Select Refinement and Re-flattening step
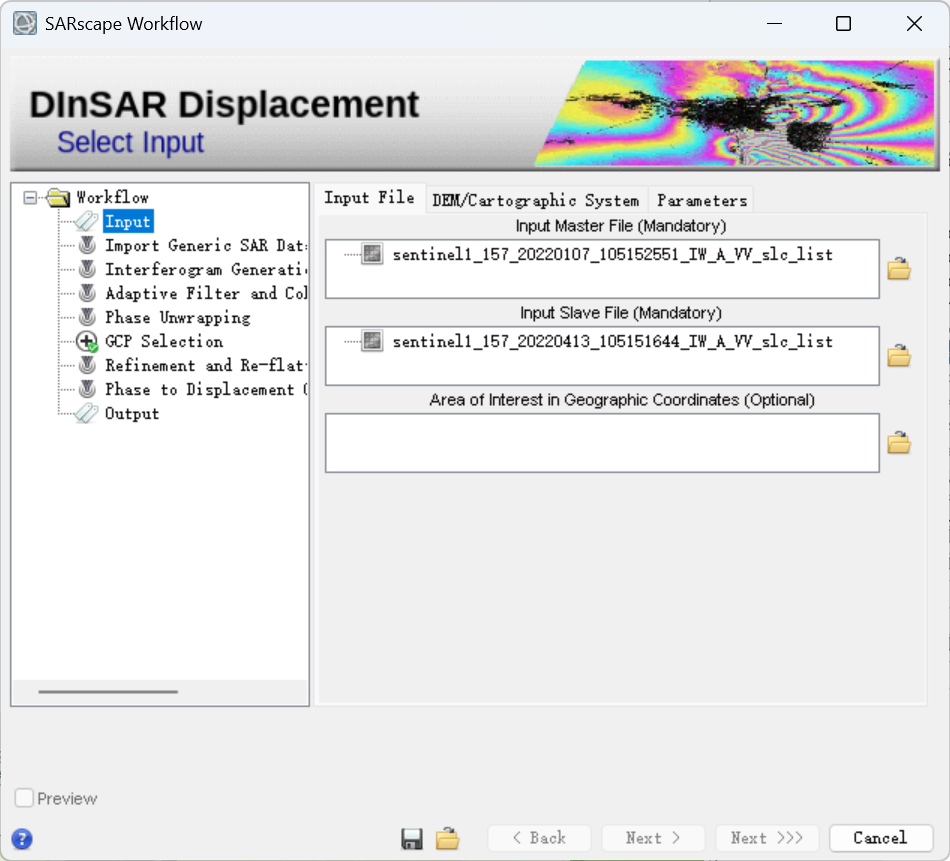Screen dimensions: 950x861 pos(205,365)
